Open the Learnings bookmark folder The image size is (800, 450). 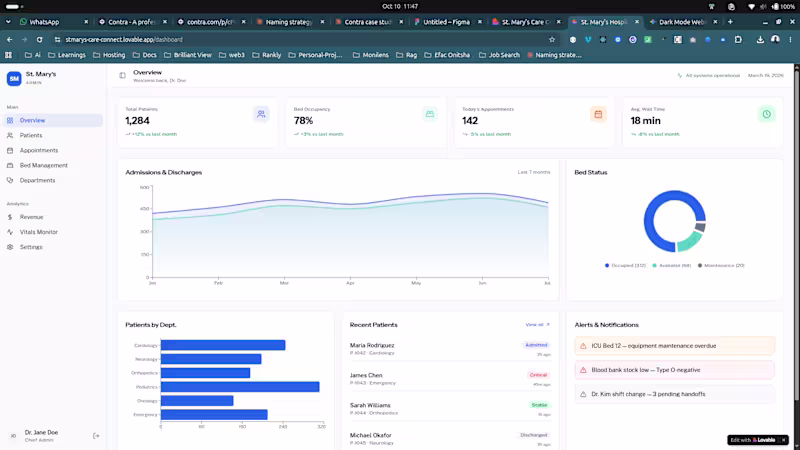pos(67,55)
